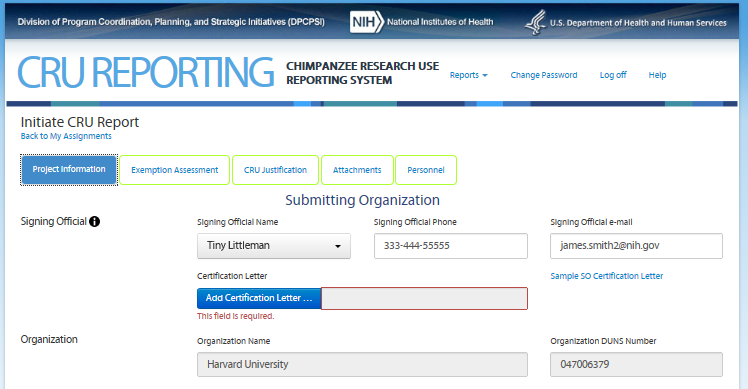This screenshot has width=748, height=389.
Task: Click the HHS eagle logo
Action: [x=535, y=22]
